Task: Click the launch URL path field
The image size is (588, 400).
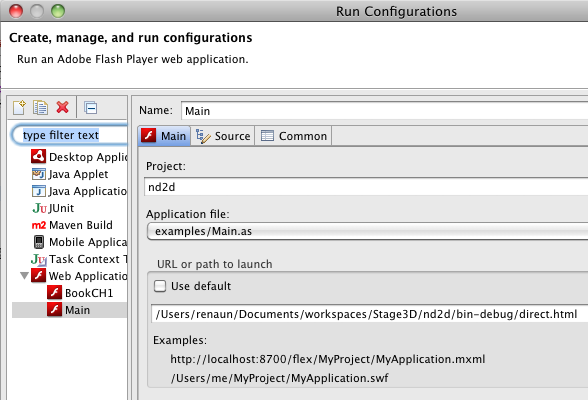Action: tap(369, 314)
